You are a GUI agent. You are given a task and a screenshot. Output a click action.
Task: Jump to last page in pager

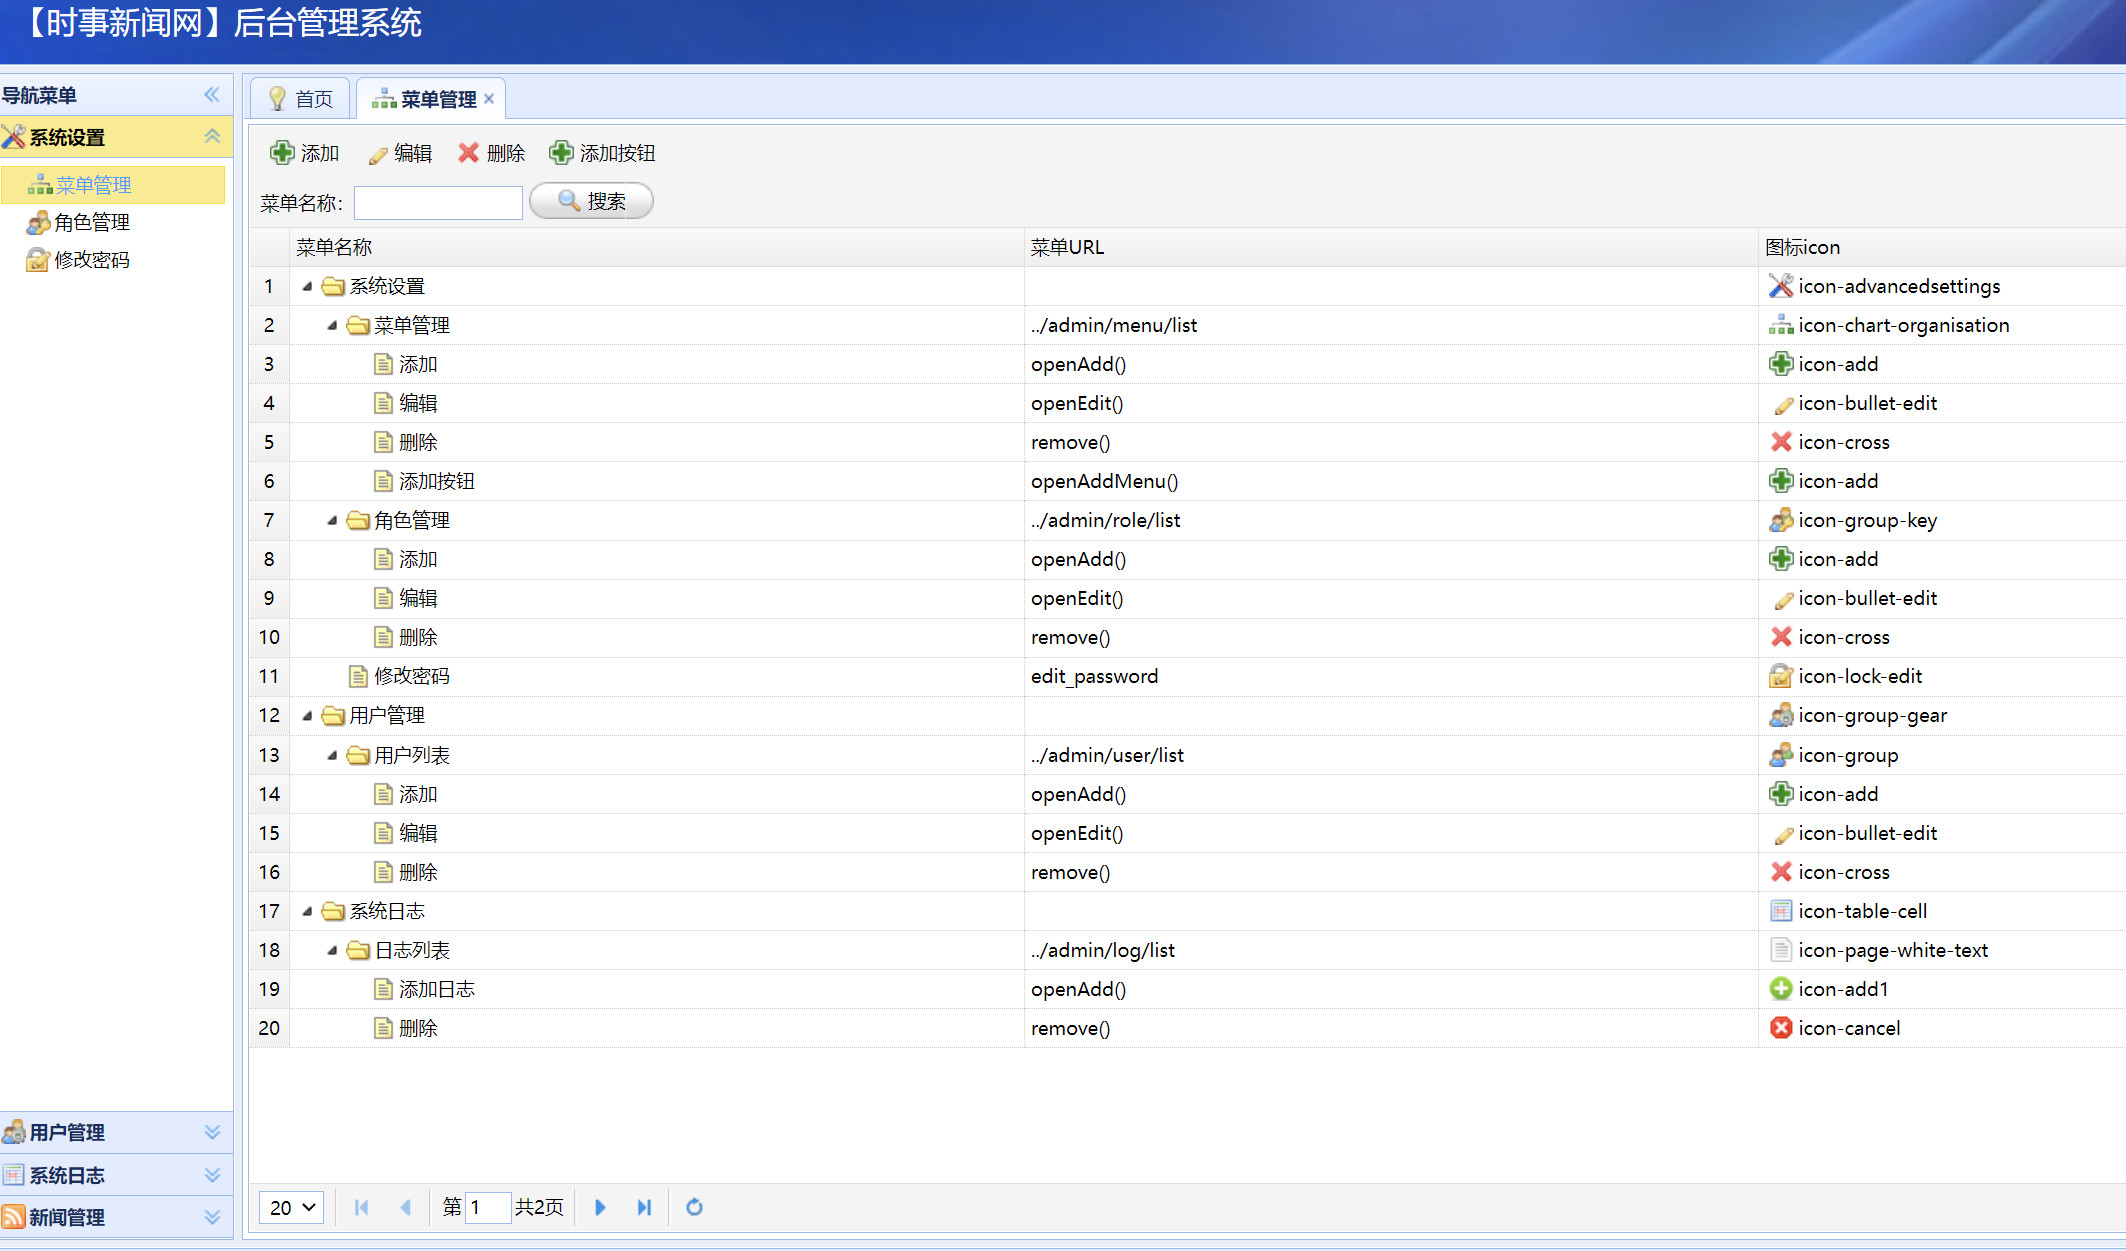point(644,1207)
